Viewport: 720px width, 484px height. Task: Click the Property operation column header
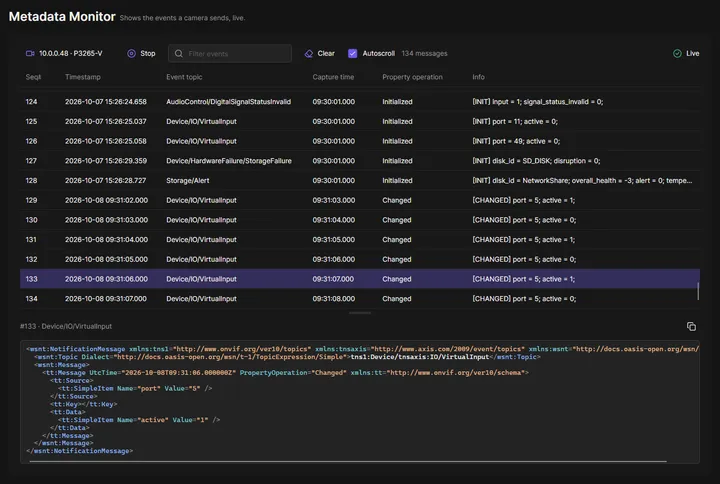(412, 77)
